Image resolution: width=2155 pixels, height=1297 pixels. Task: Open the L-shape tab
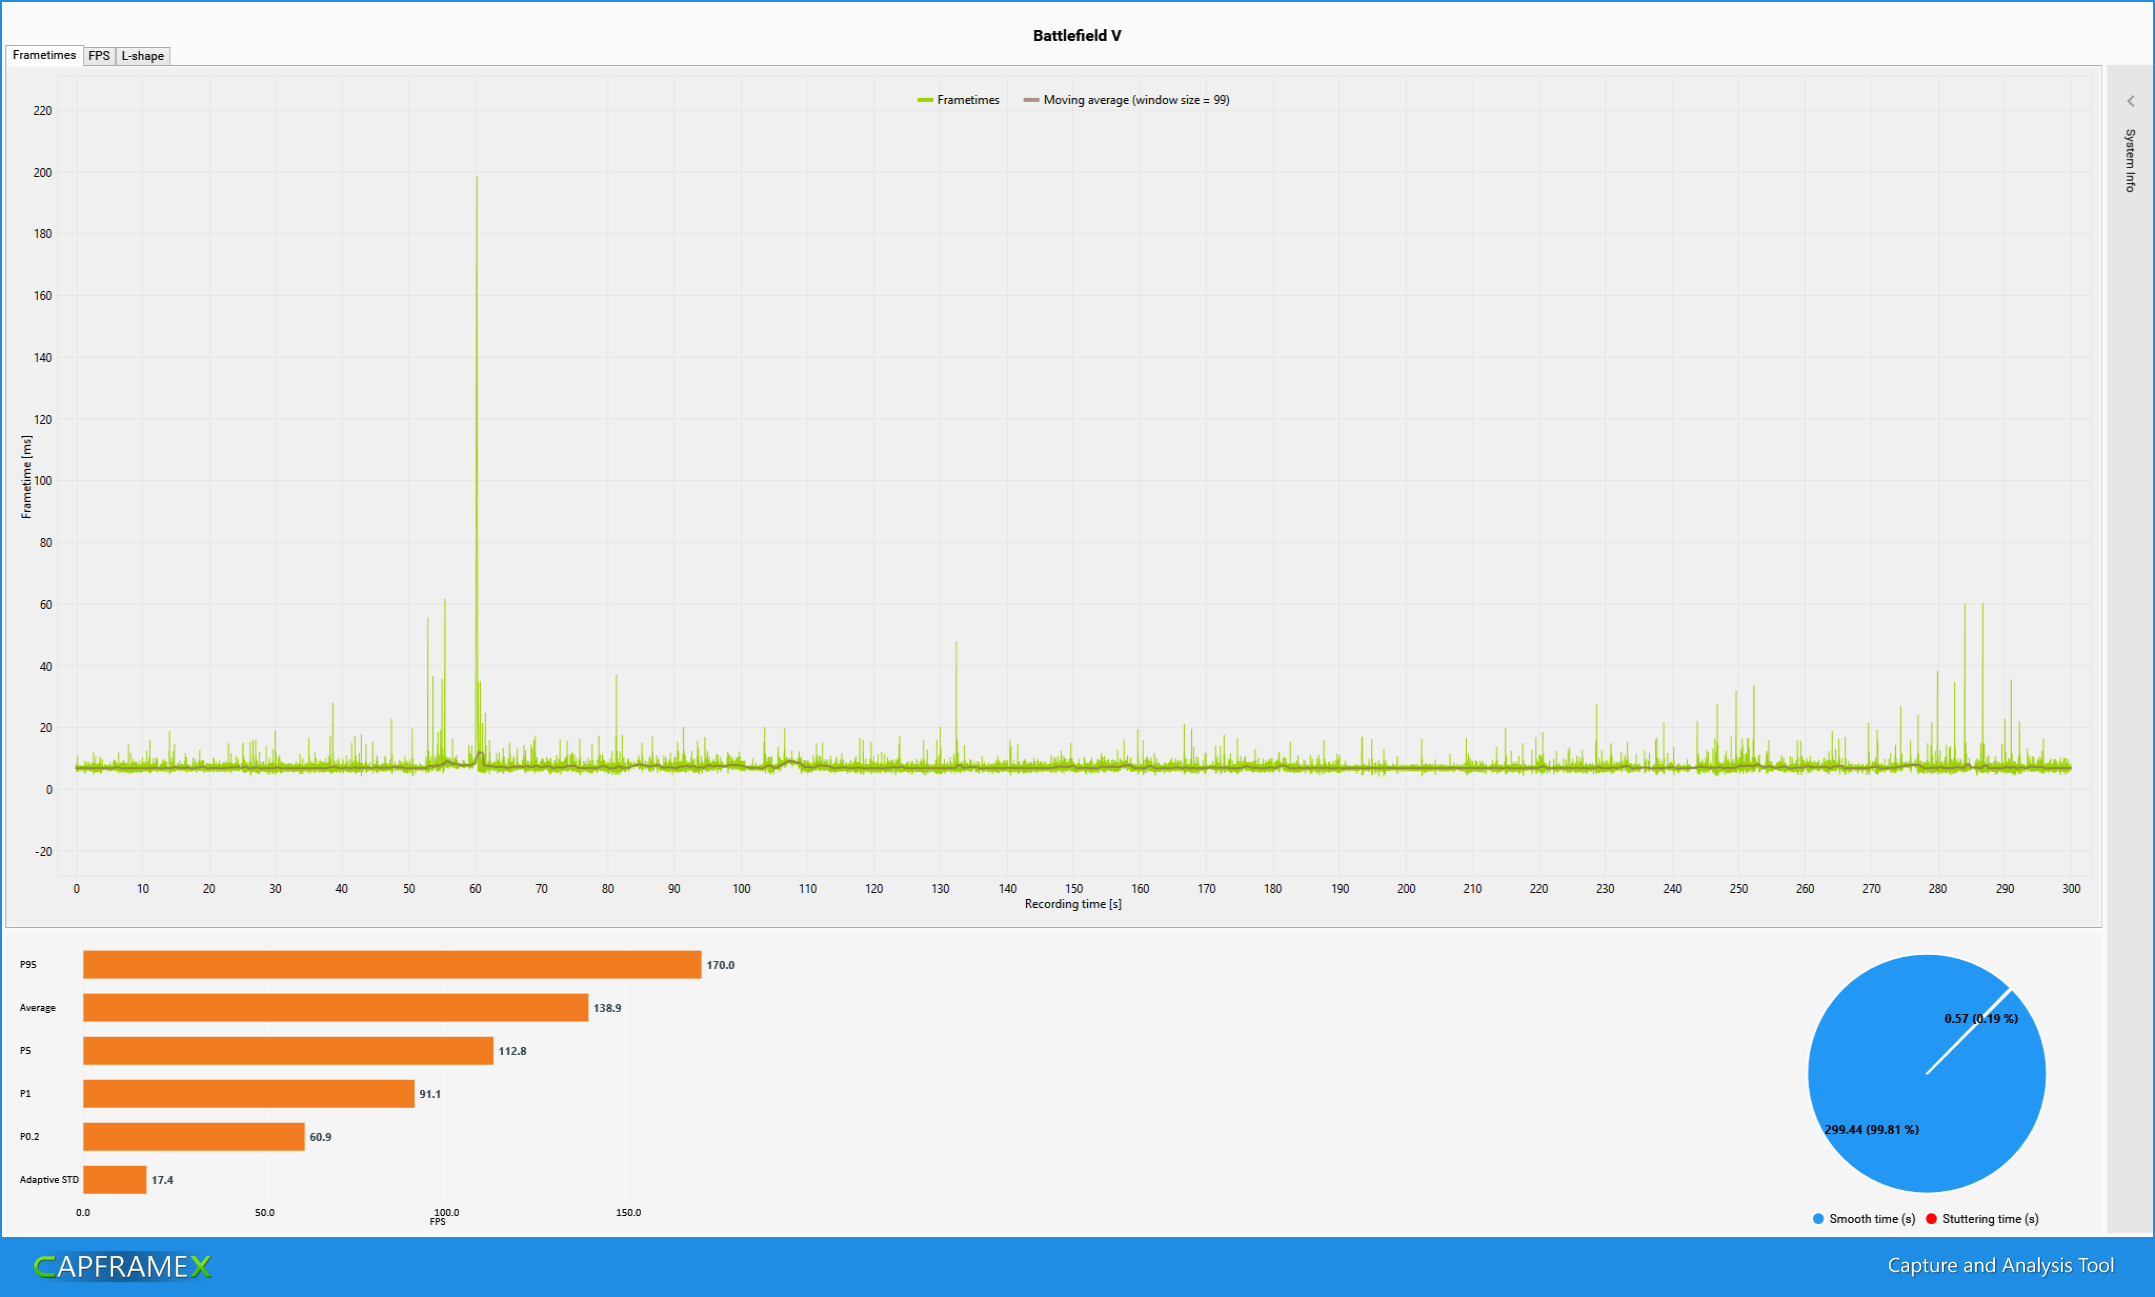coord(142,56)
